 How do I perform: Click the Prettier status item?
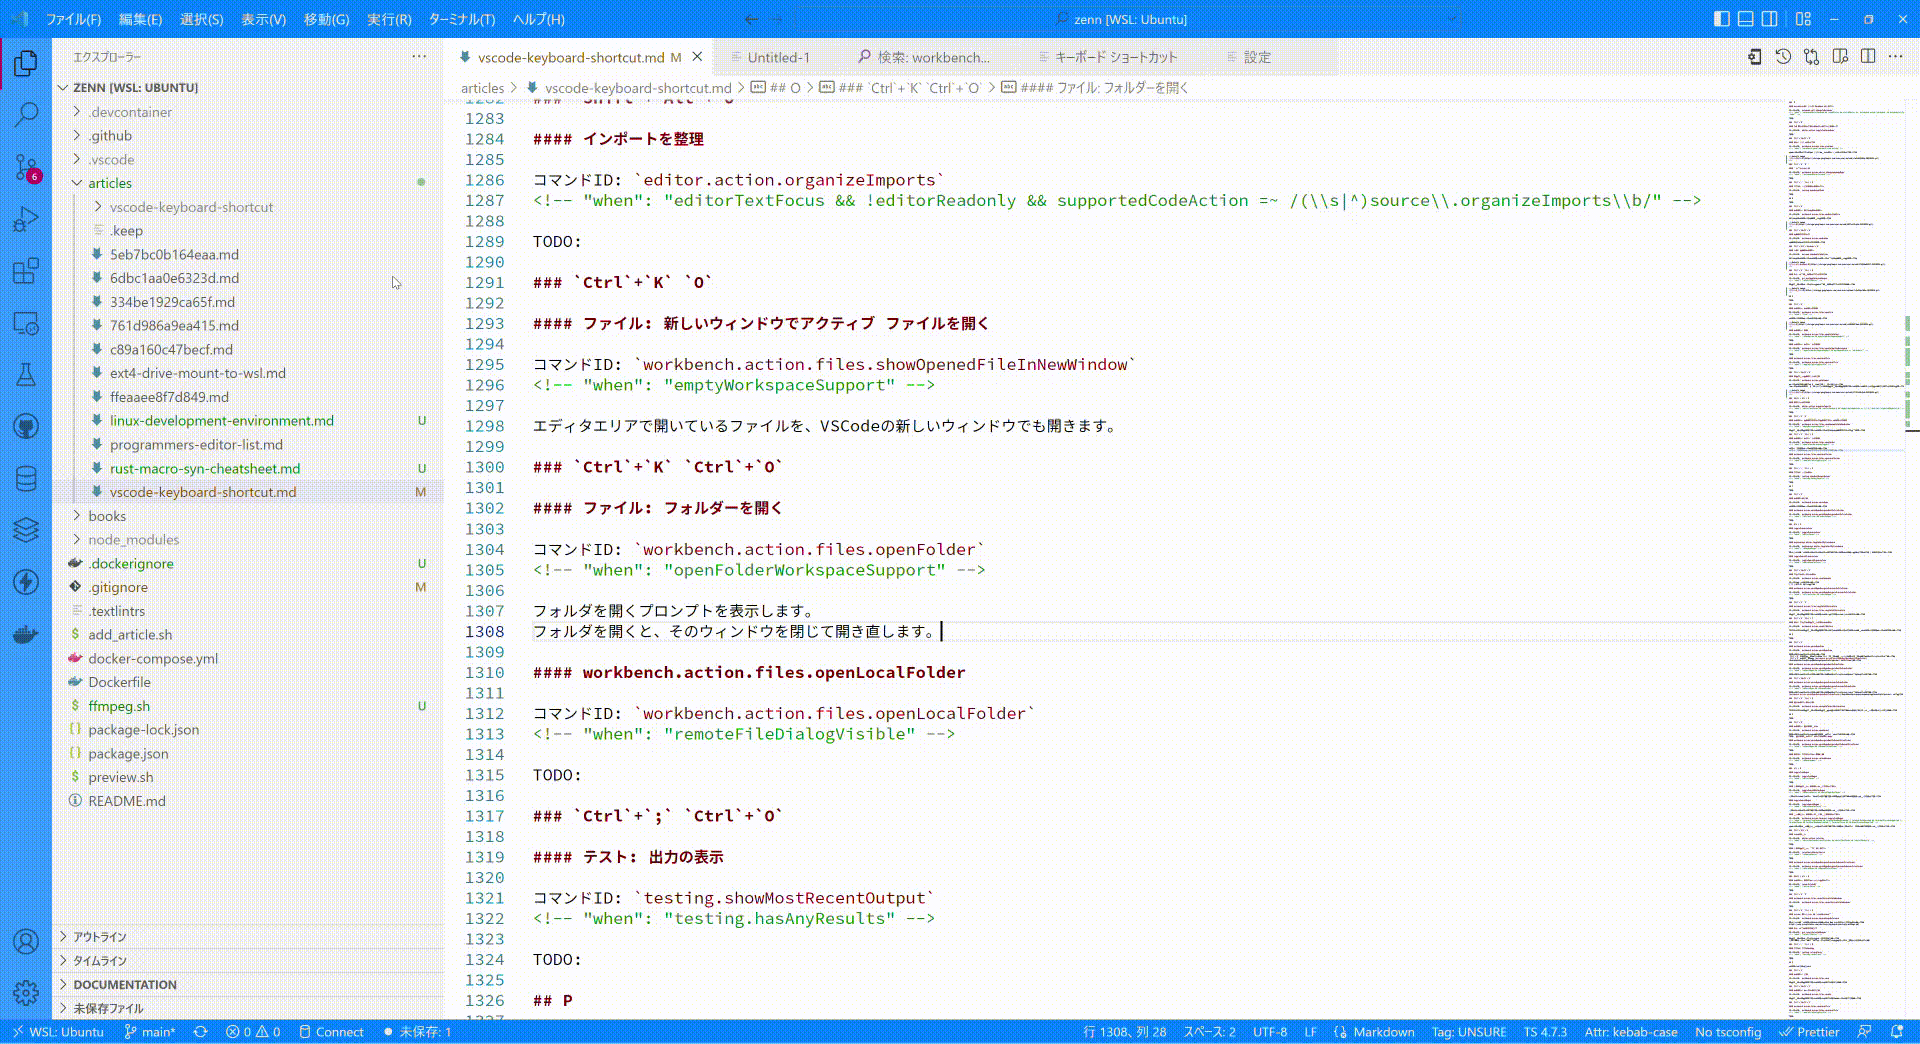pos(1809,1032)
